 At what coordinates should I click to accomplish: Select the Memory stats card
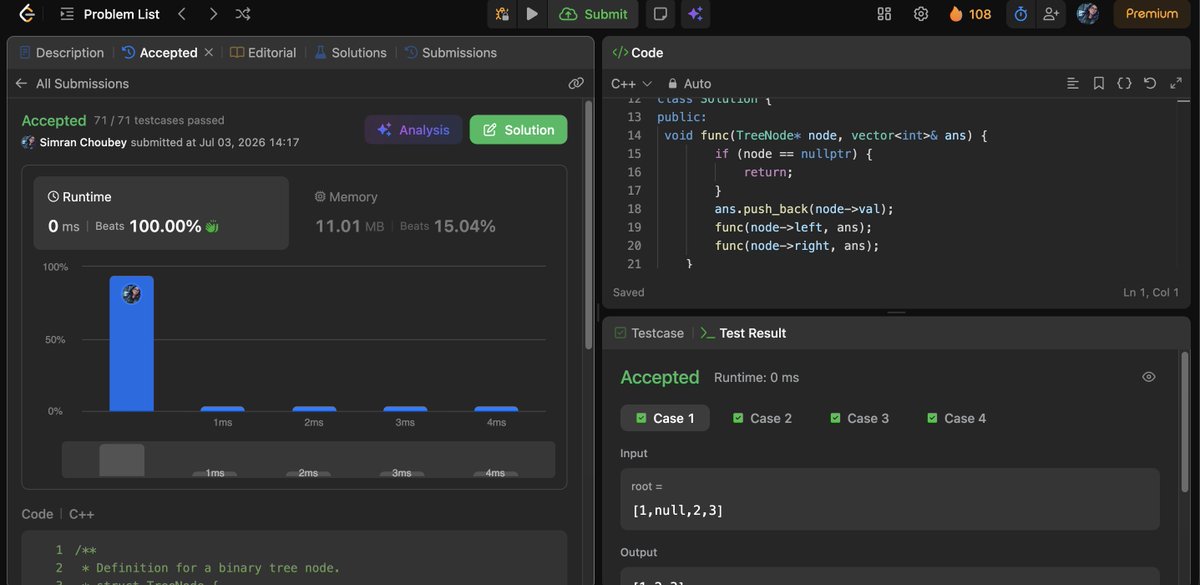tap(426, 213)
